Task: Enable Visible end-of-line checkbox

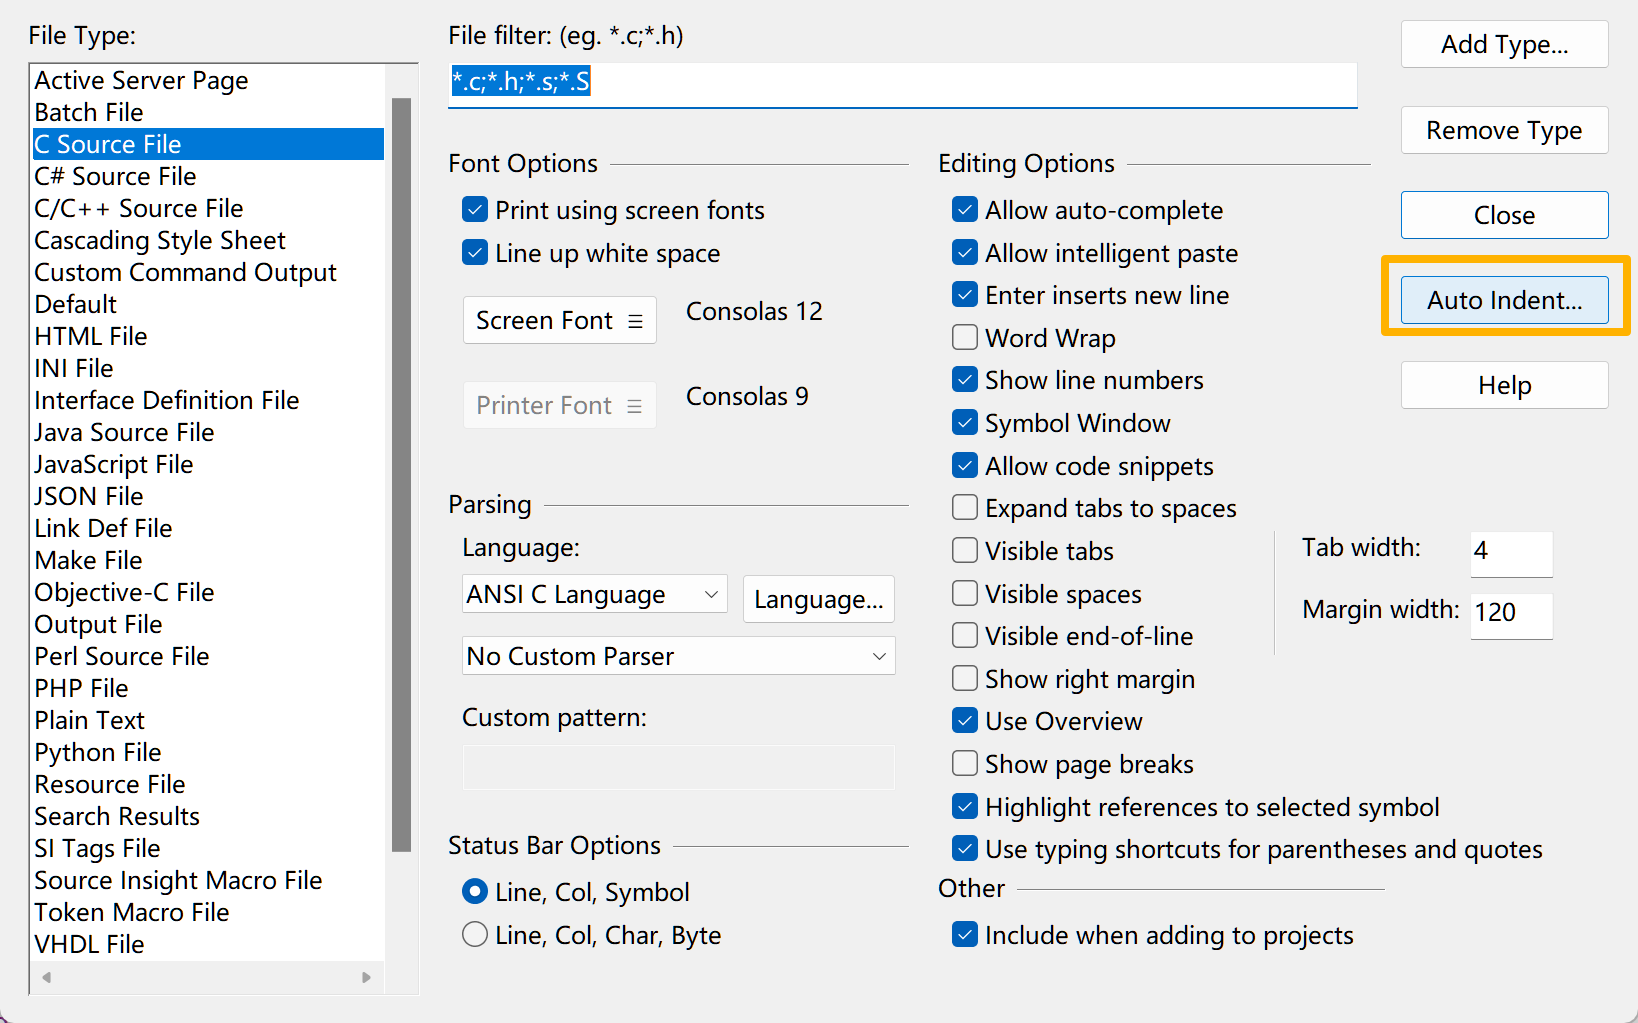Action: tap(965, 636)
